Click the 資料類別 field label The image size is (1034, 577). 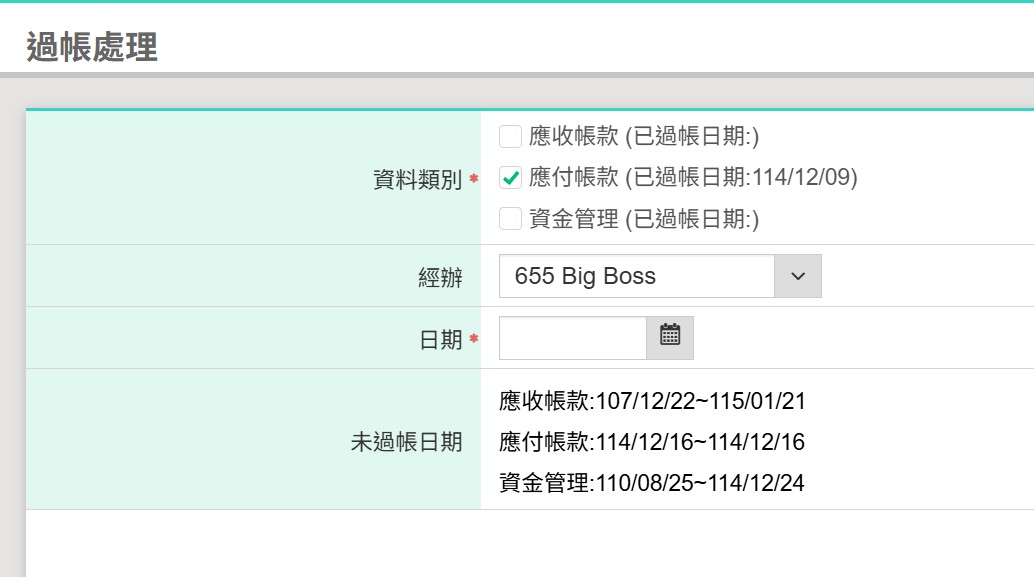[416, 180]
